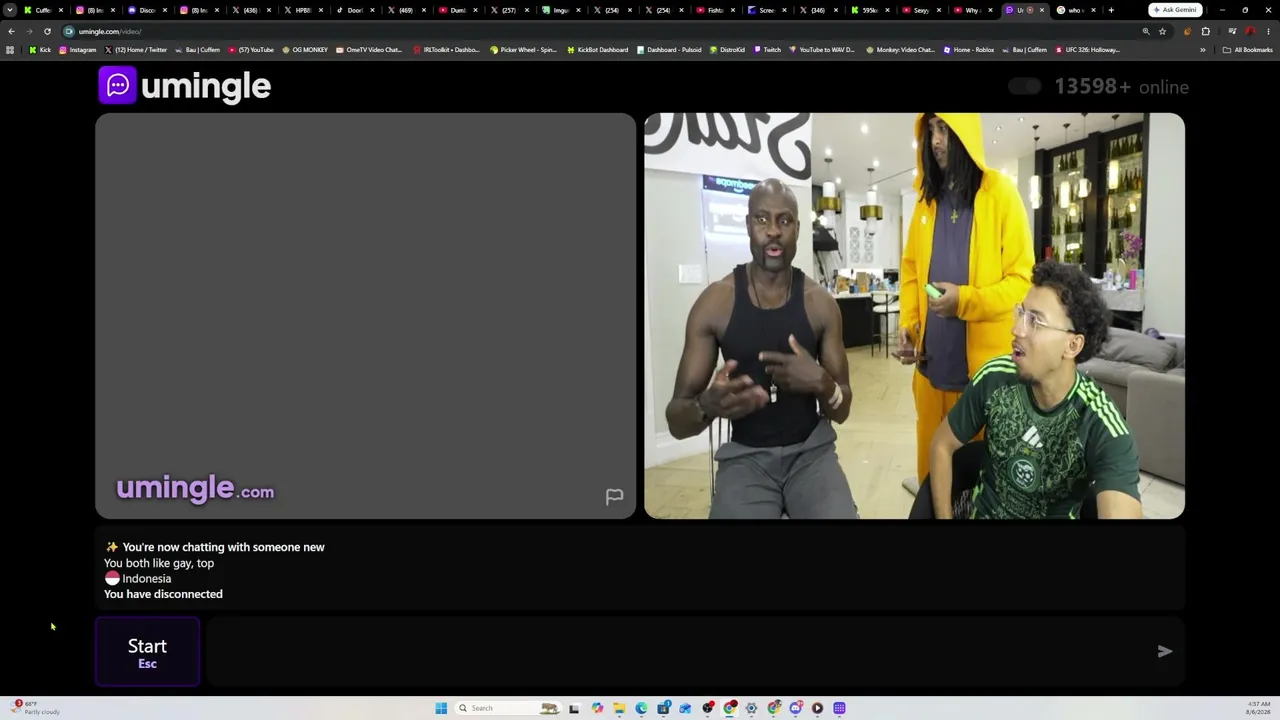Open Task View on taskbar
1280x720 pixels.
click(574, 708)
